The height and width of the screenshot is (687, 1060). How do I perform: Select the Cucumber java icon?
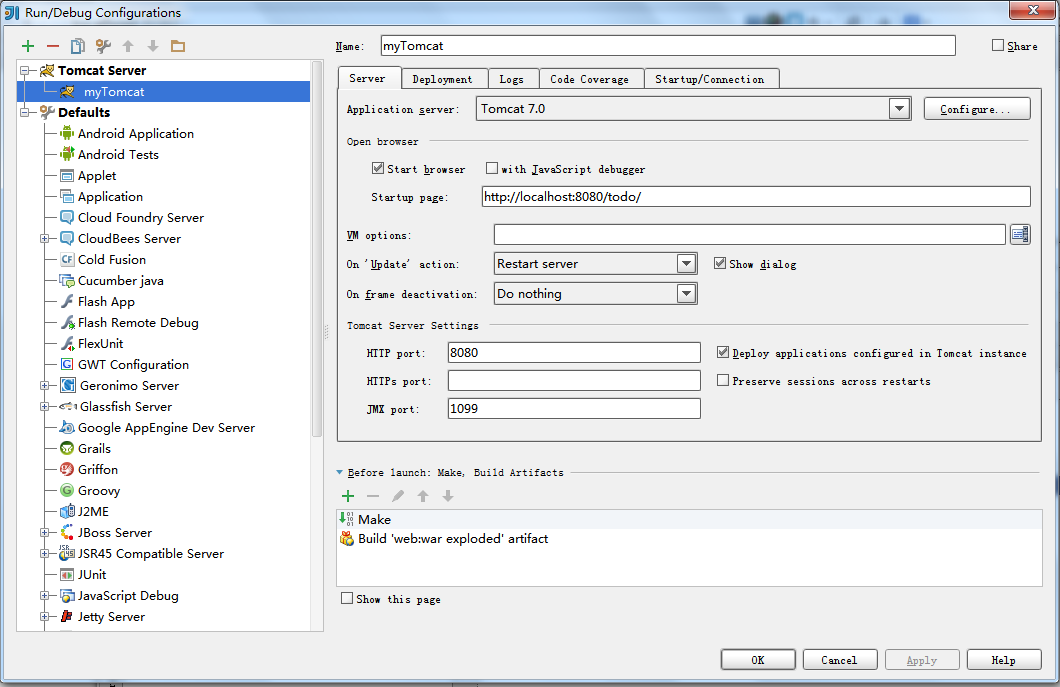[x=67, y=281]
